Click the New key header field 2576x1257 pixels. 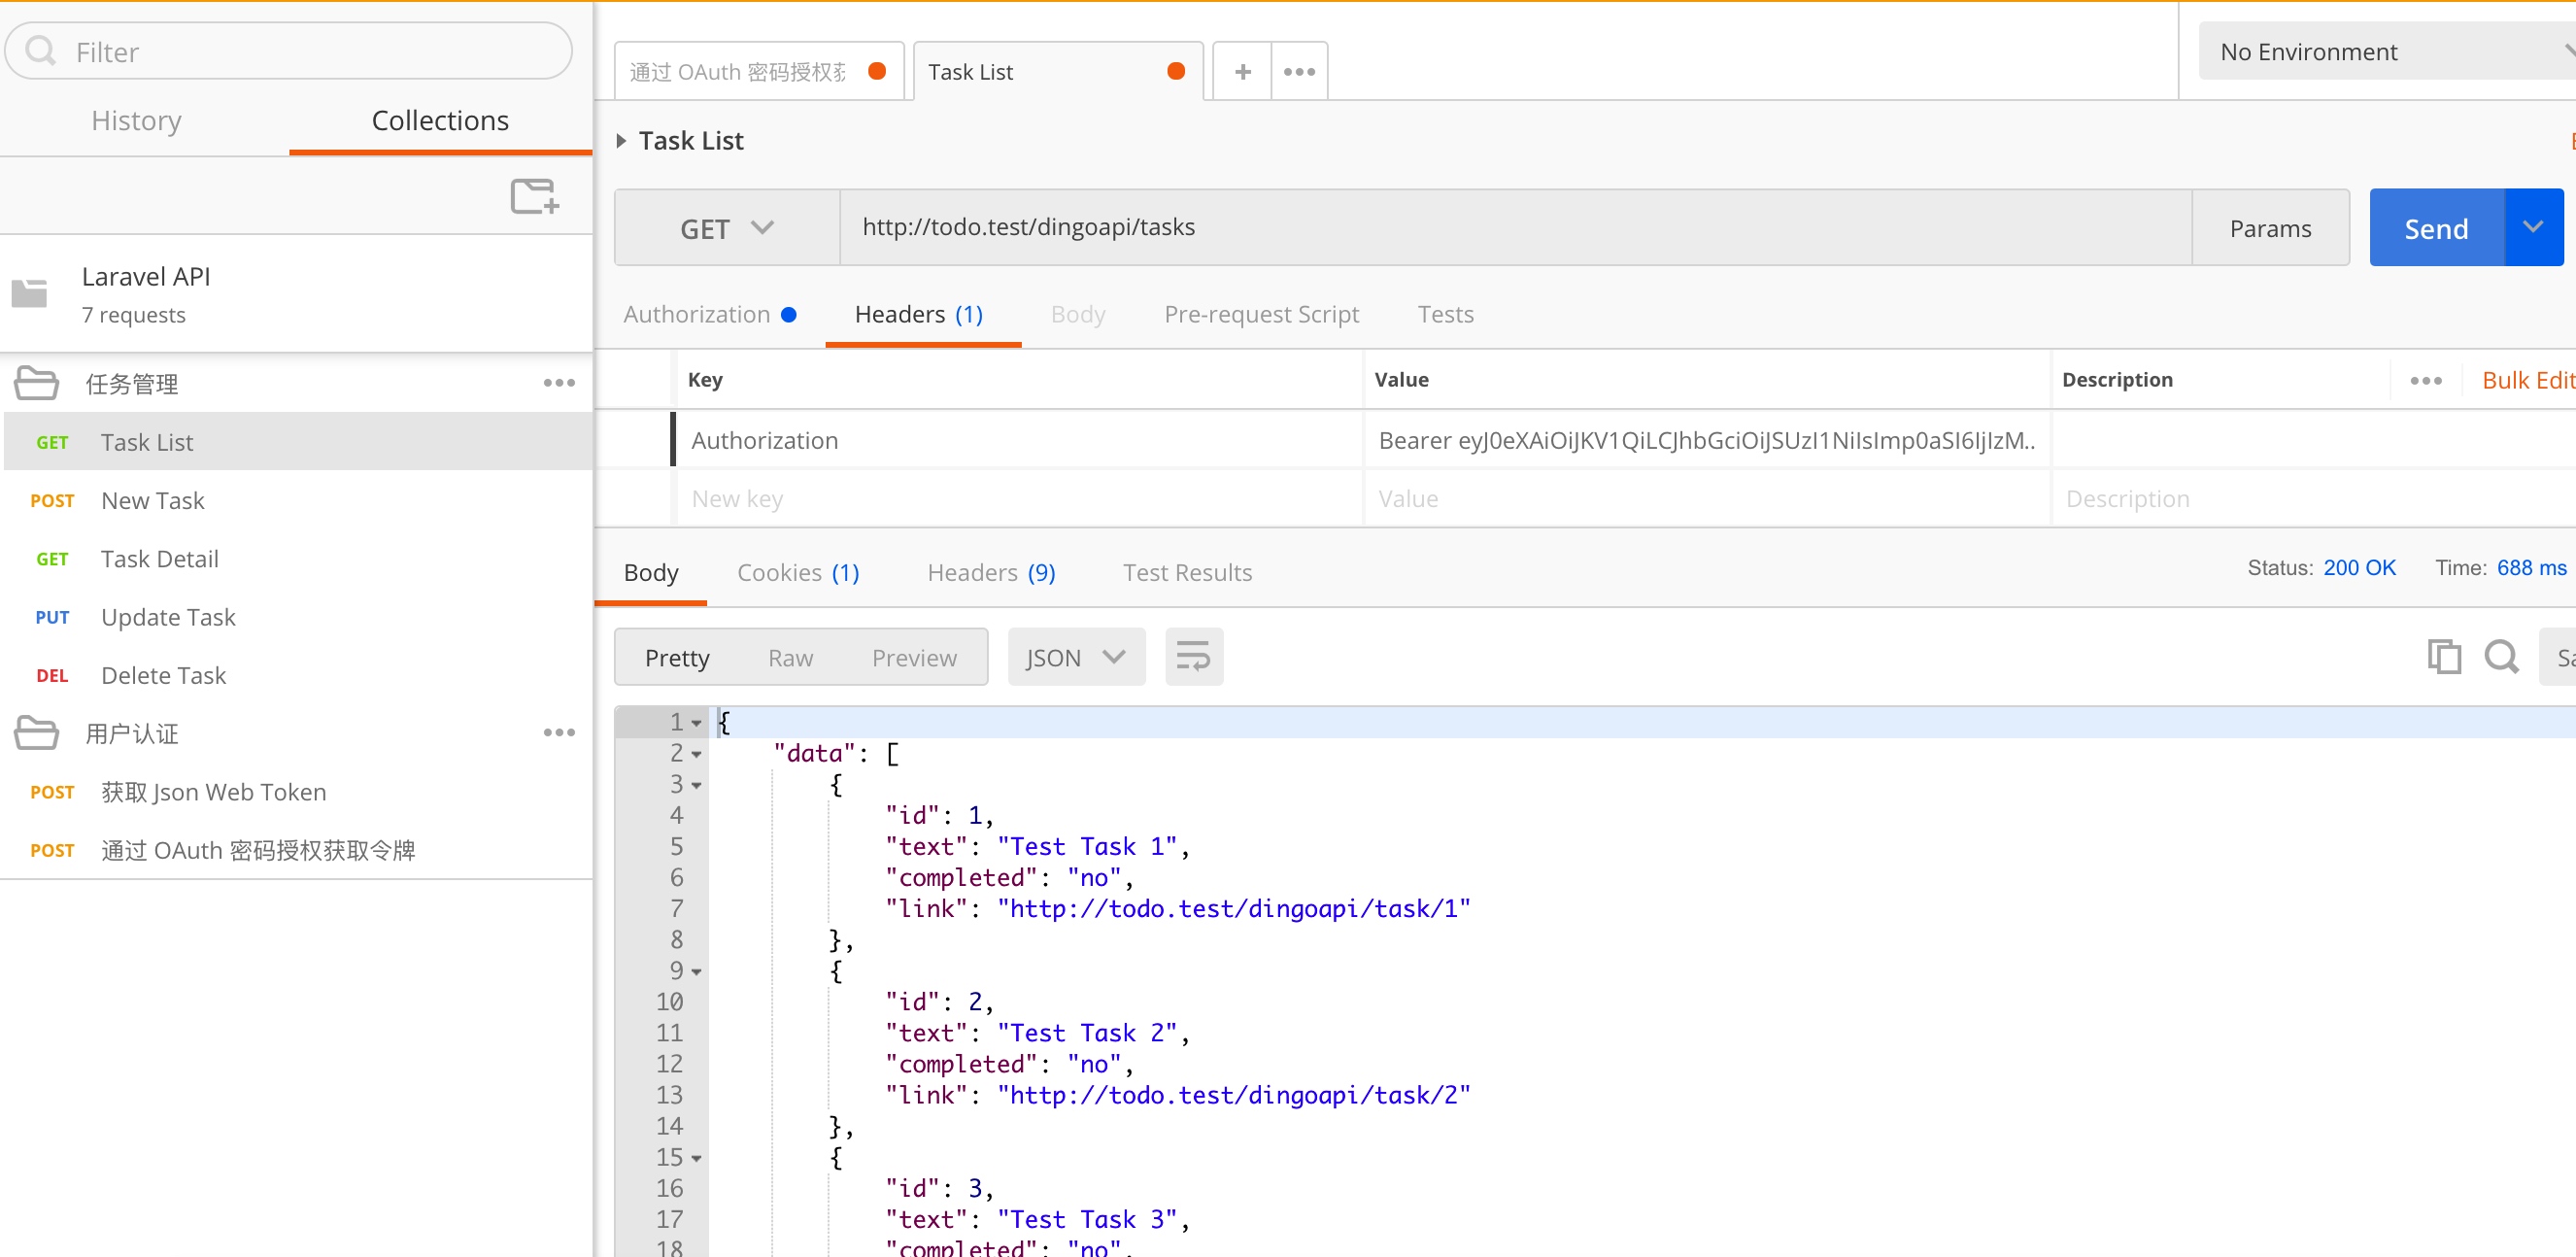(1019, 498)
